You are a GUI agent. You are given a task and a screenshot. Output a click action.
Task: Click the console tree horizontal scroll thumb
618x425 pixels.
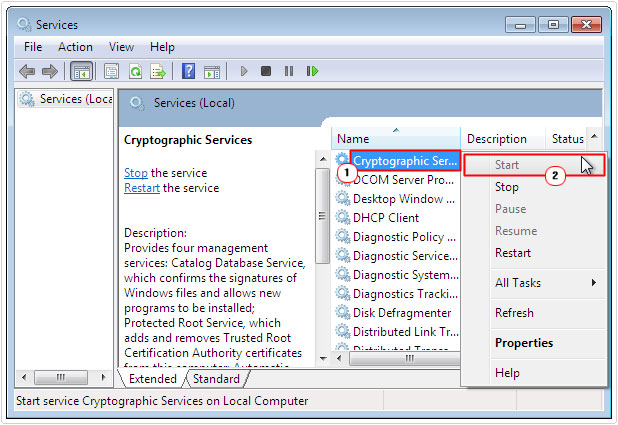click(61, 377)
